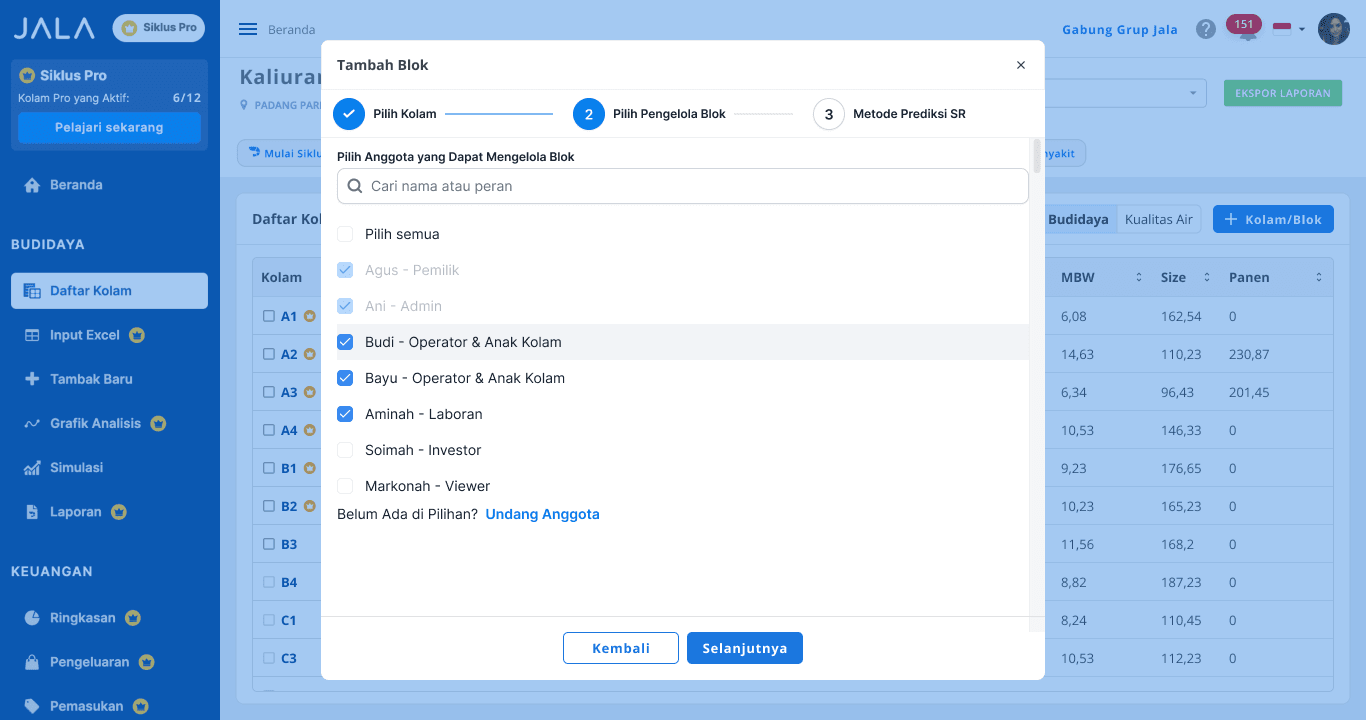Screen dimensions: 1366x720
Task: Click the Kembali button
Action: 621,648
